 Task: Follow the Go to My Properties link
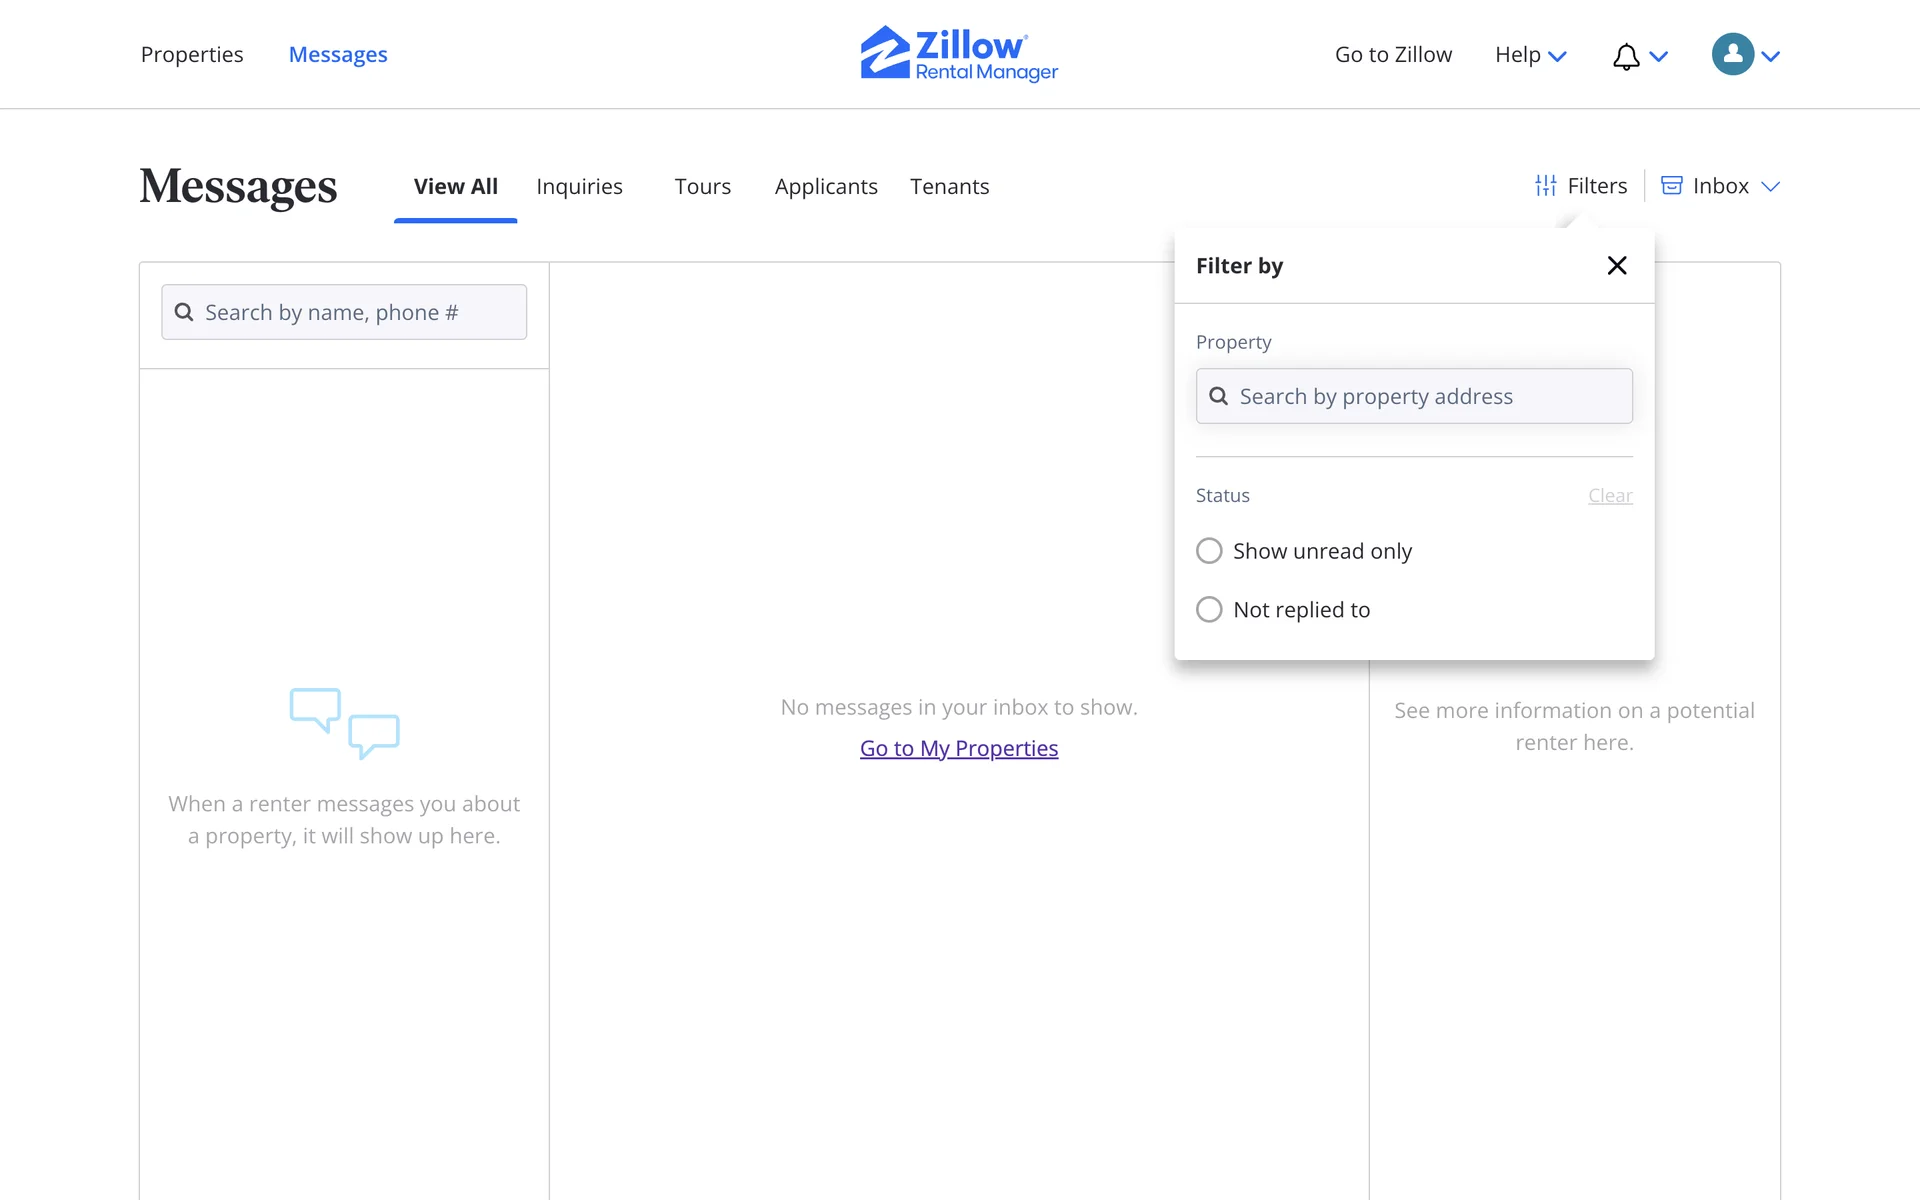click(958, 748)
